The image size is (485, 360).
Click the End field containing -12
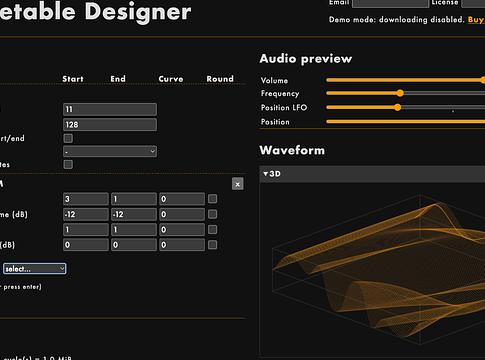pyautogui.click(x=134, y=214)
